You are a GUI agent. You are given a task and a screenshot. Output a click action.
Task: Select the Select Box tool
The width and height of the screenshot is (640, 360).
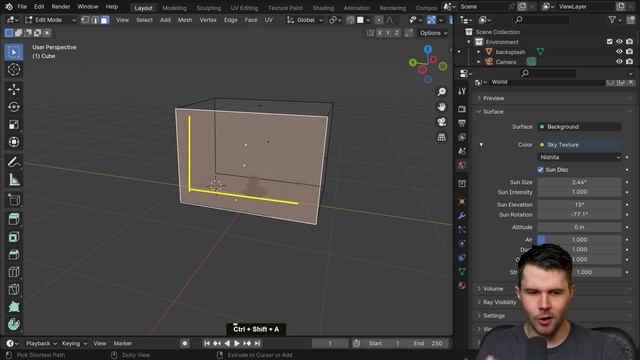pyautogui.click(x=13, y=52)
